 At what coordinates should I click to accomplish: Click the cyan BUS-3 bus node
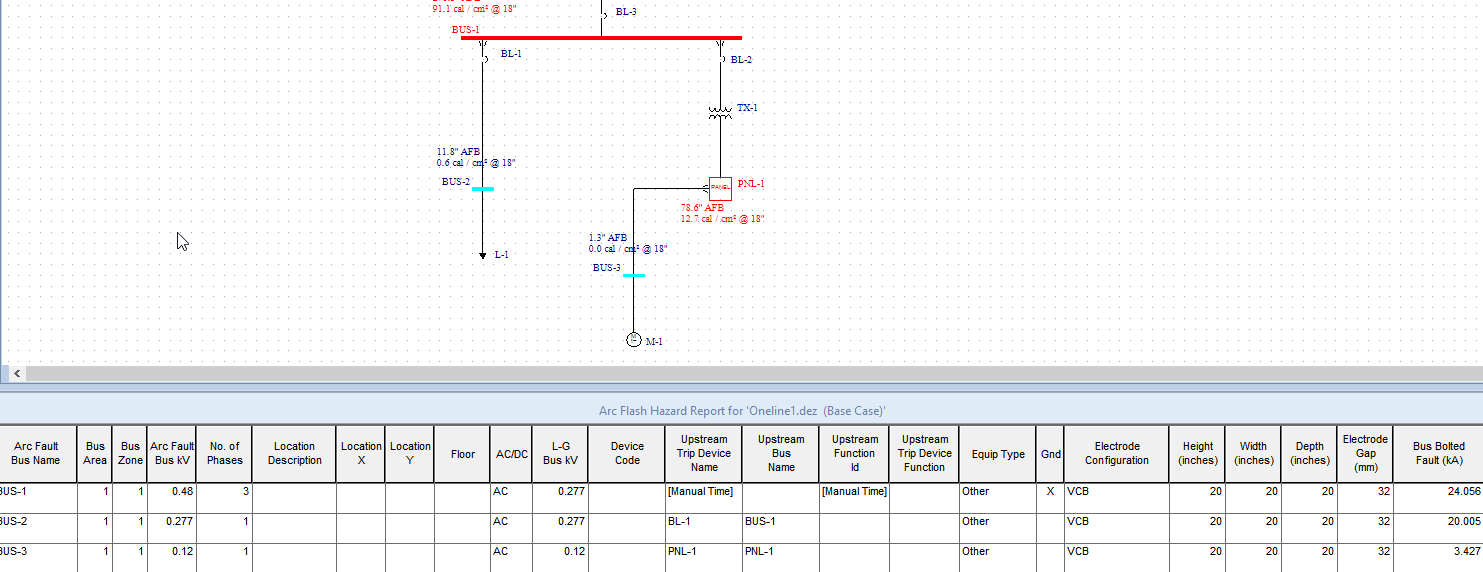click(633, 275)
